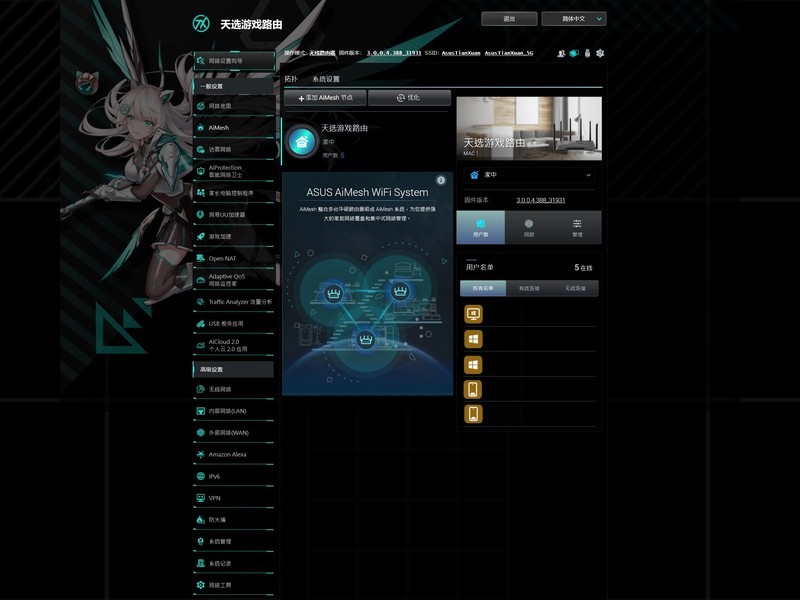Click the first Windows client device icon
Image resolution: width=800 pixels, height=600 pixels.
tap(473, 339)
